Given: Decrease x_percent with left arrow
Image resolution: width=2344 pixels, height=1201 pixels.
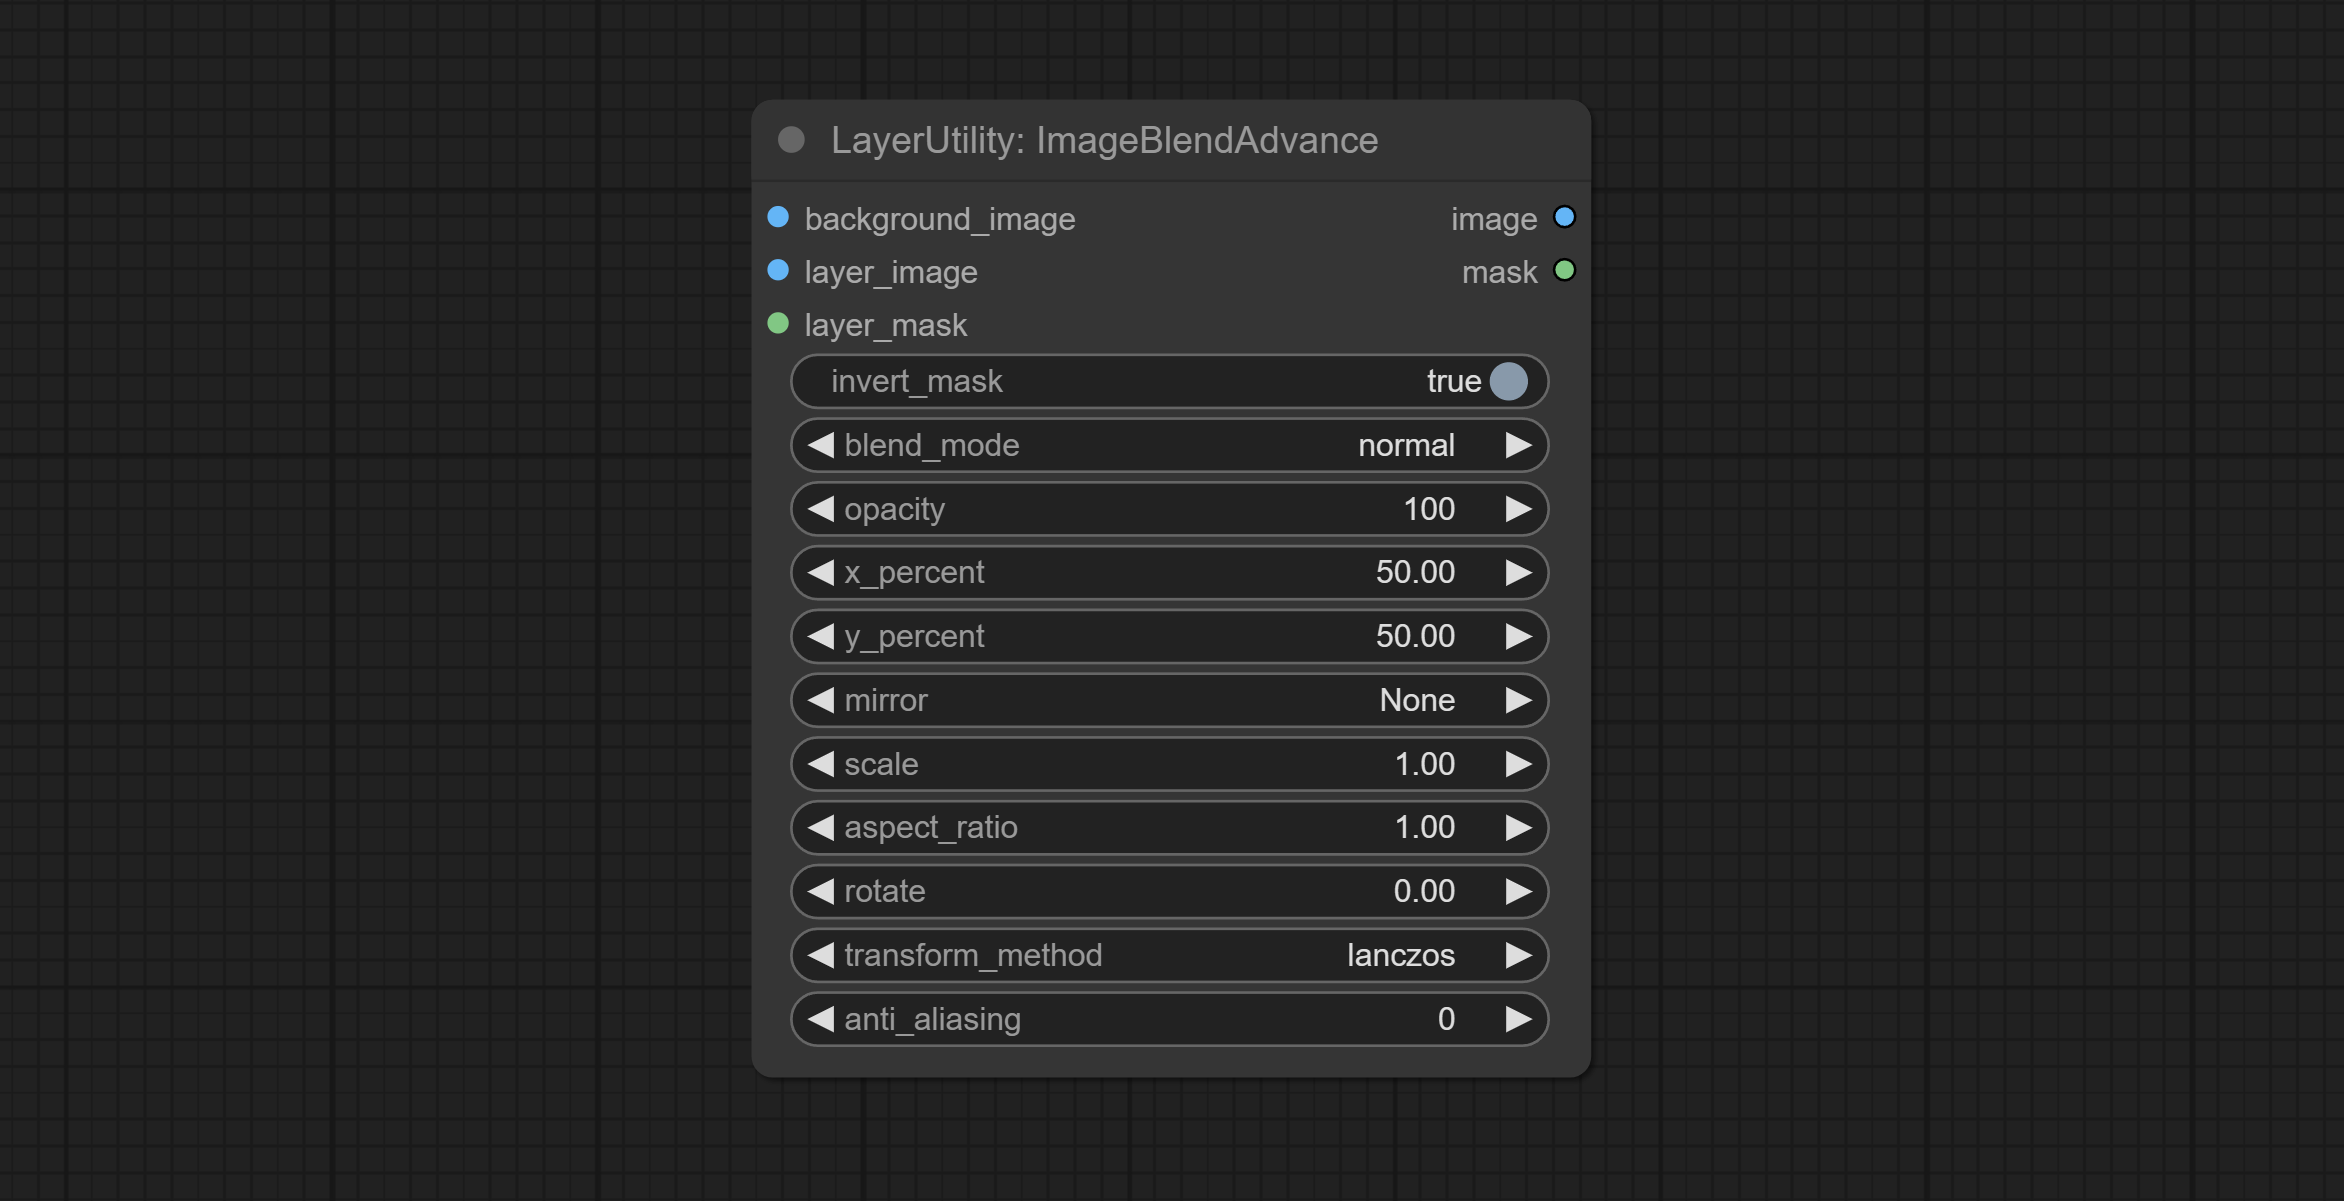Looking at the screenshot, I should point(821,572).
